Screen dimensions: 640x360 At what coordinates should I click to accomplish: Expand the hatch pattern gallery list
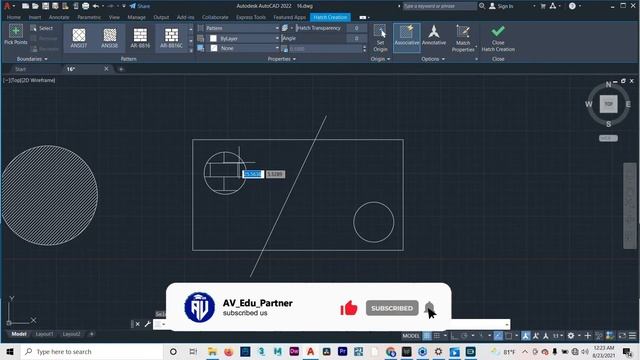(191, 51)
